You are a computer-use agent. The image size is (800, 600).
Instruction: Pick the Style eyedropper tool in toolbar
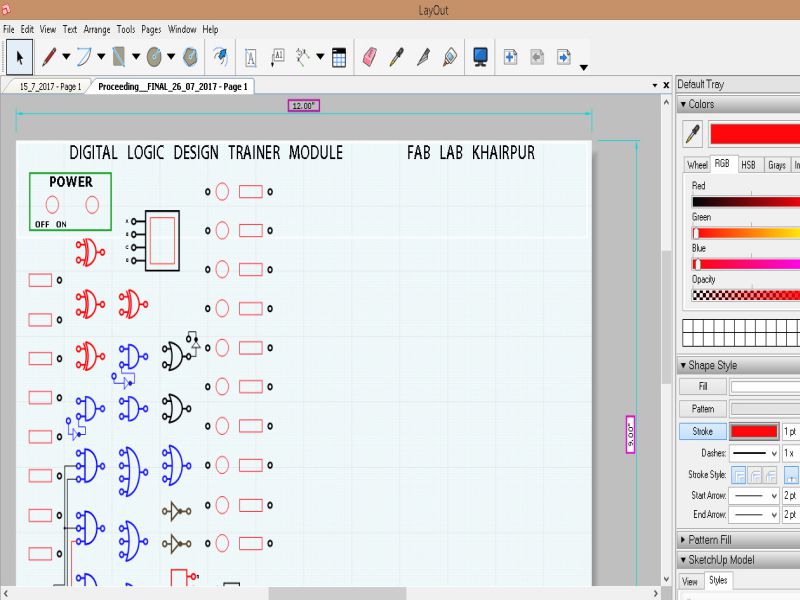[x=396, y=57]
